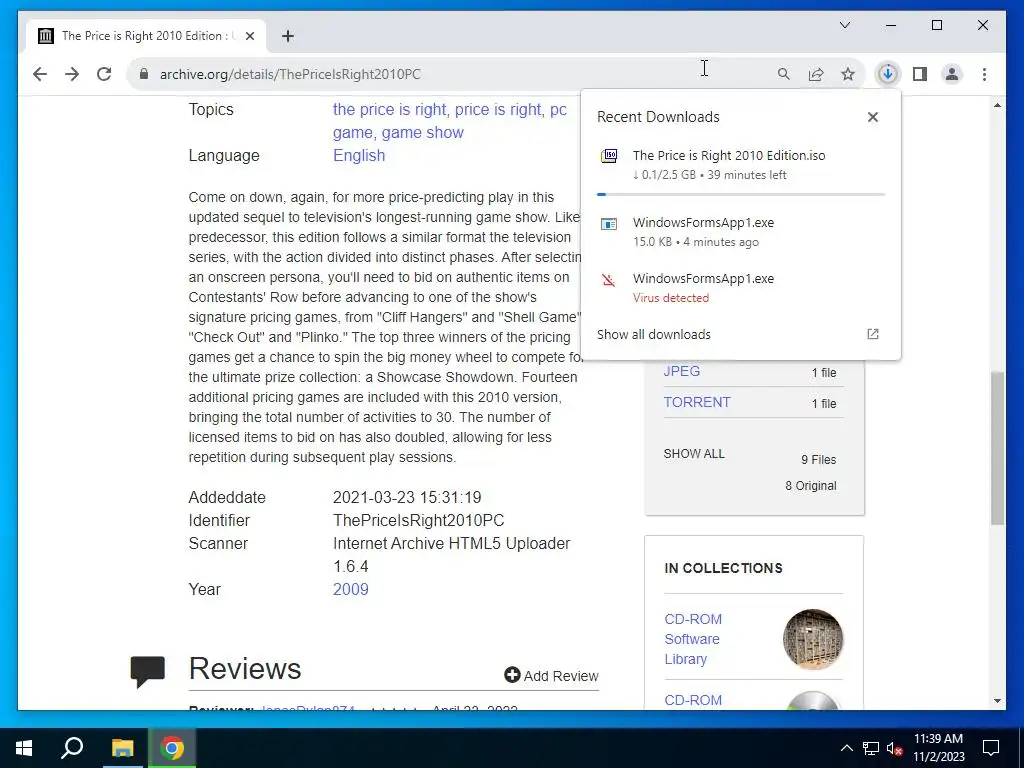
Task: Click the muted volume tray icon
Action: click(894, 748)
